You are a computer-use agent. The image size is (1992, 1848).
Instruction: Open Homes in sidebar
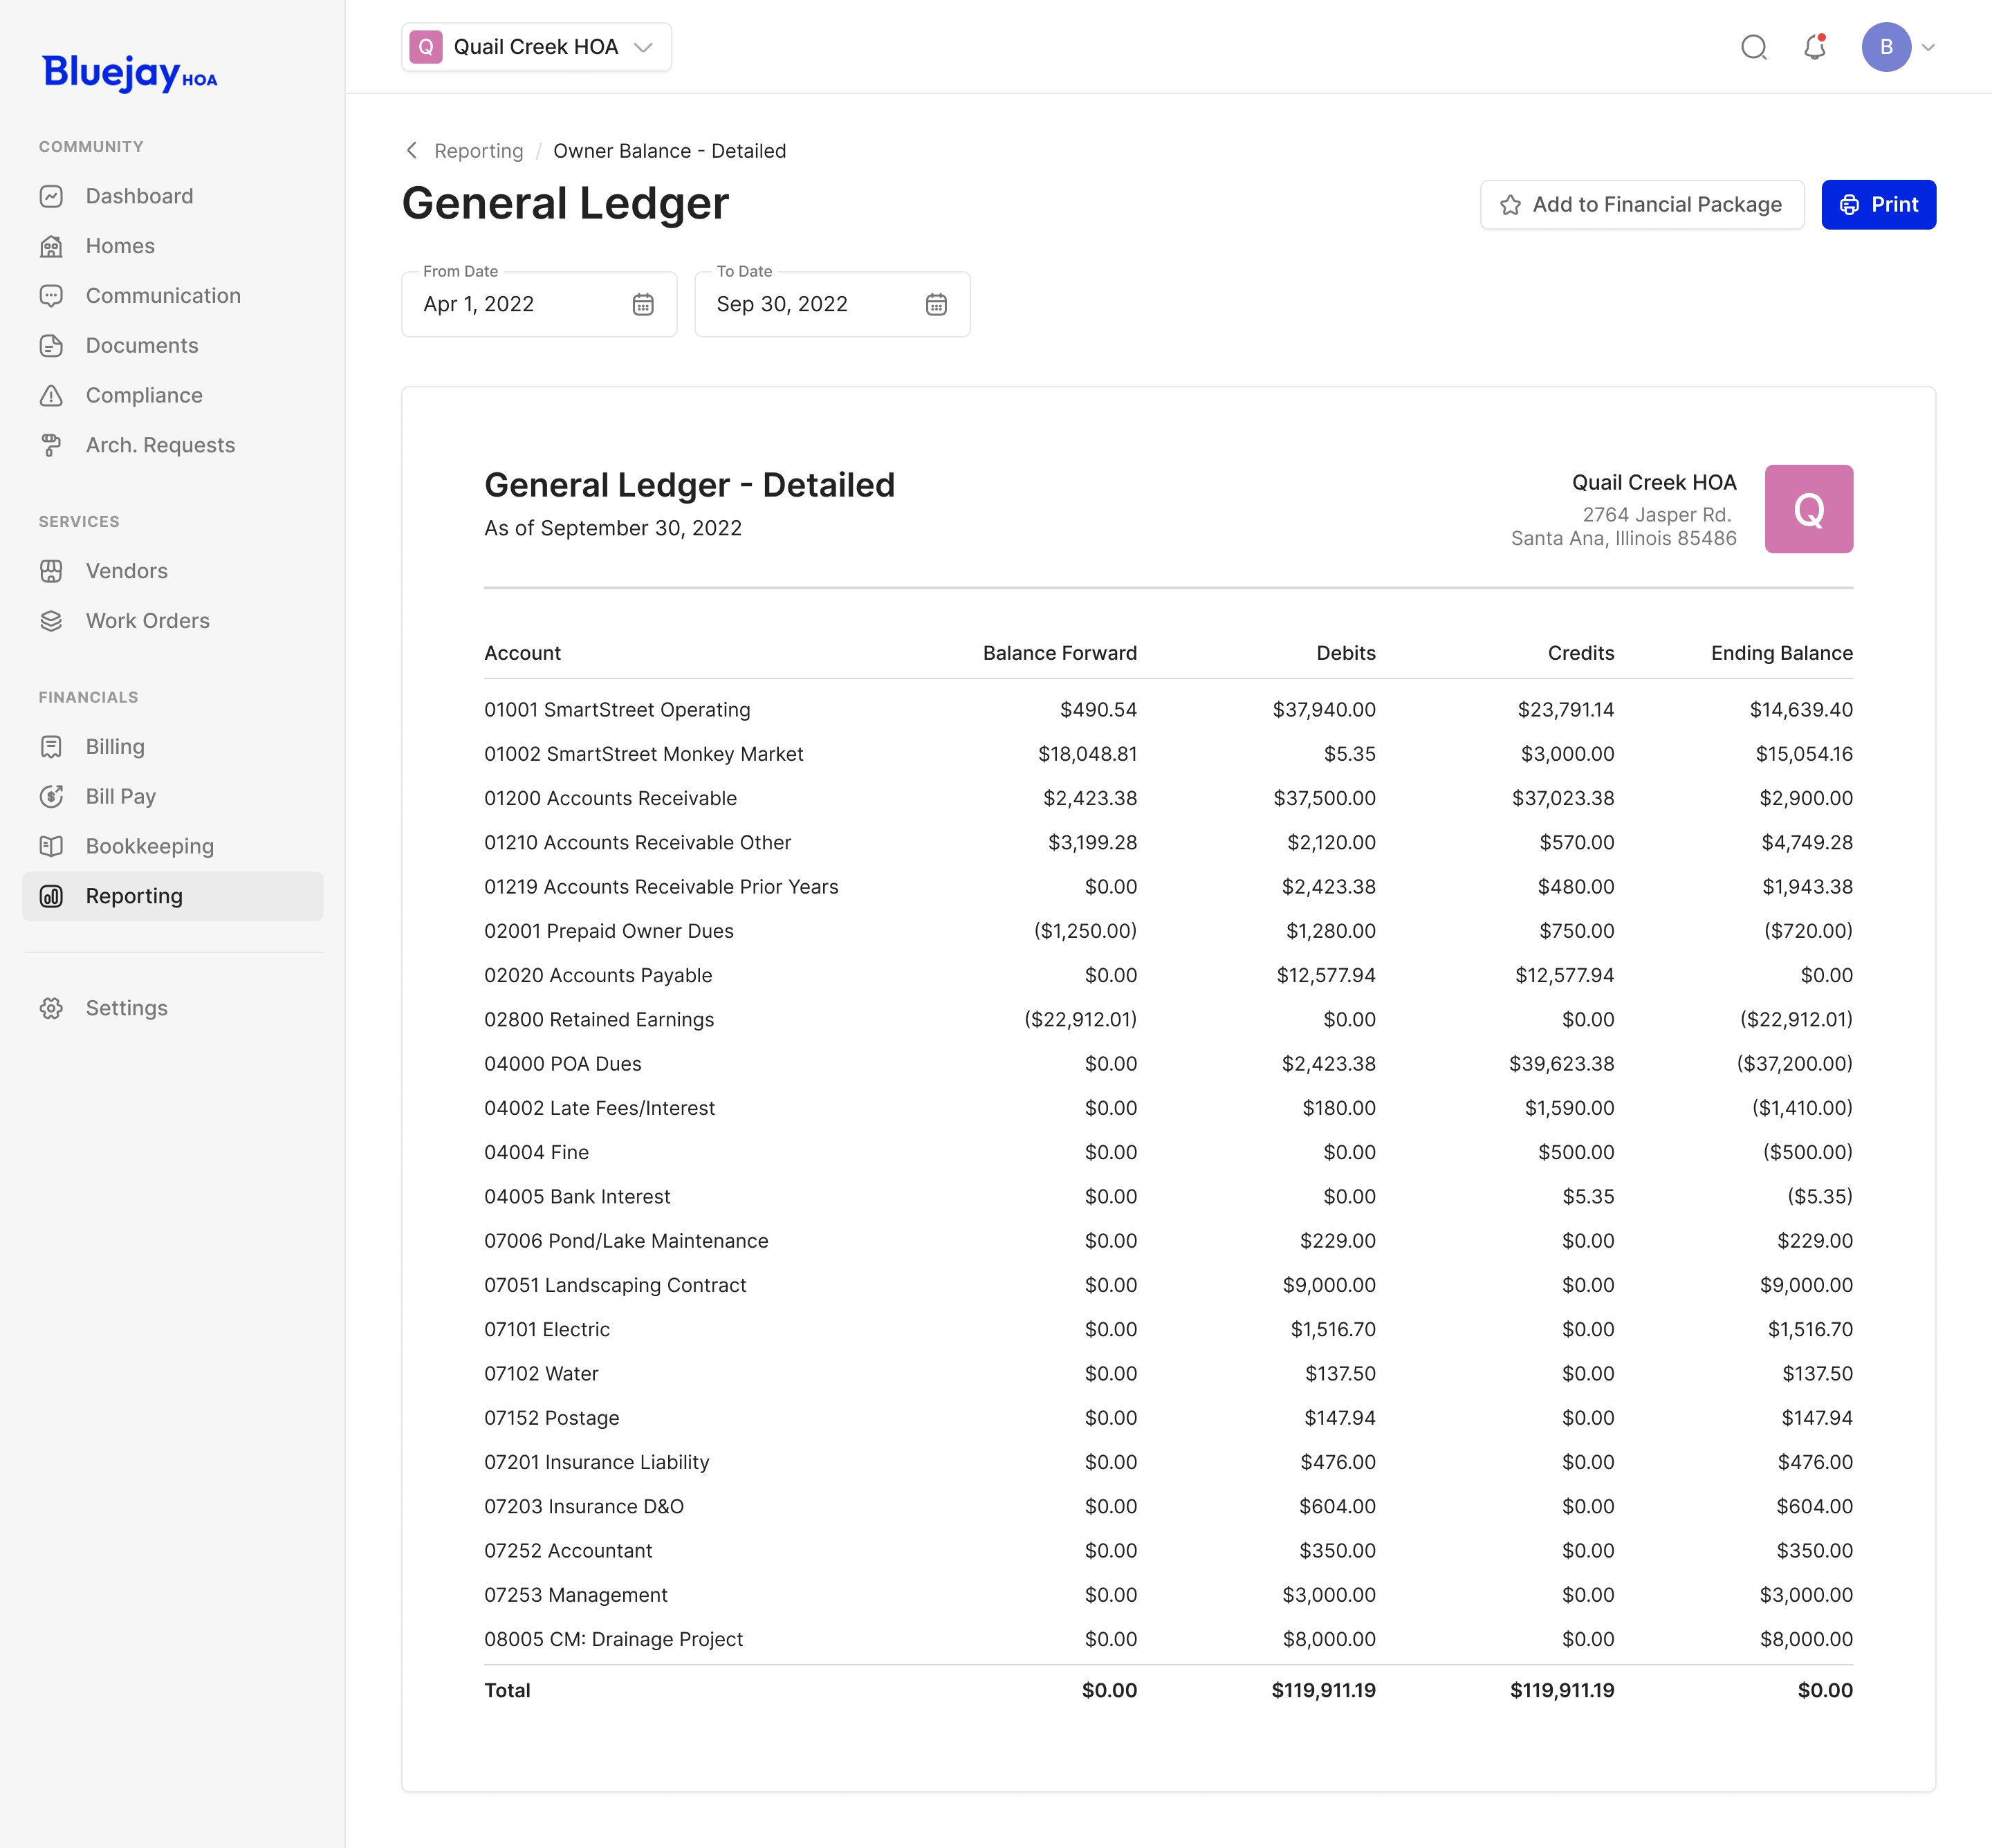(x=172, y=246)
